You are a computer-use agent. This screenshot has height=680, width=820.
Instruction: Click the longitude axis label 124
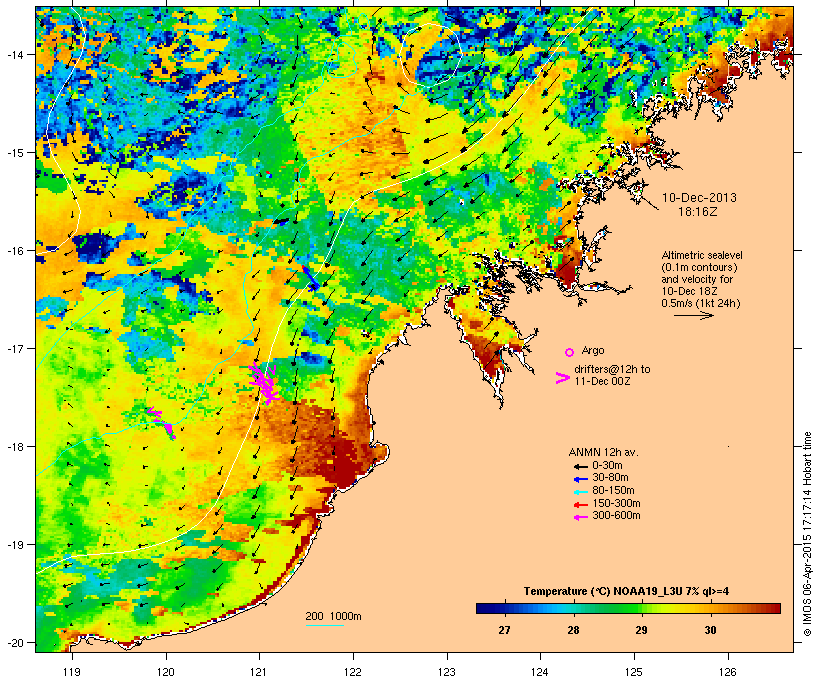coord(540,672)
